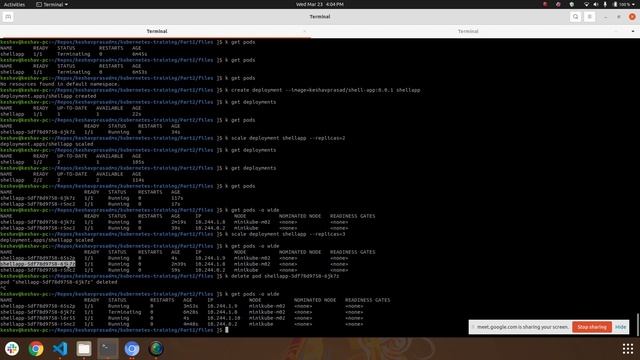
Task: Open the blue Chromium icon in the dock
Action: (132, 349)
